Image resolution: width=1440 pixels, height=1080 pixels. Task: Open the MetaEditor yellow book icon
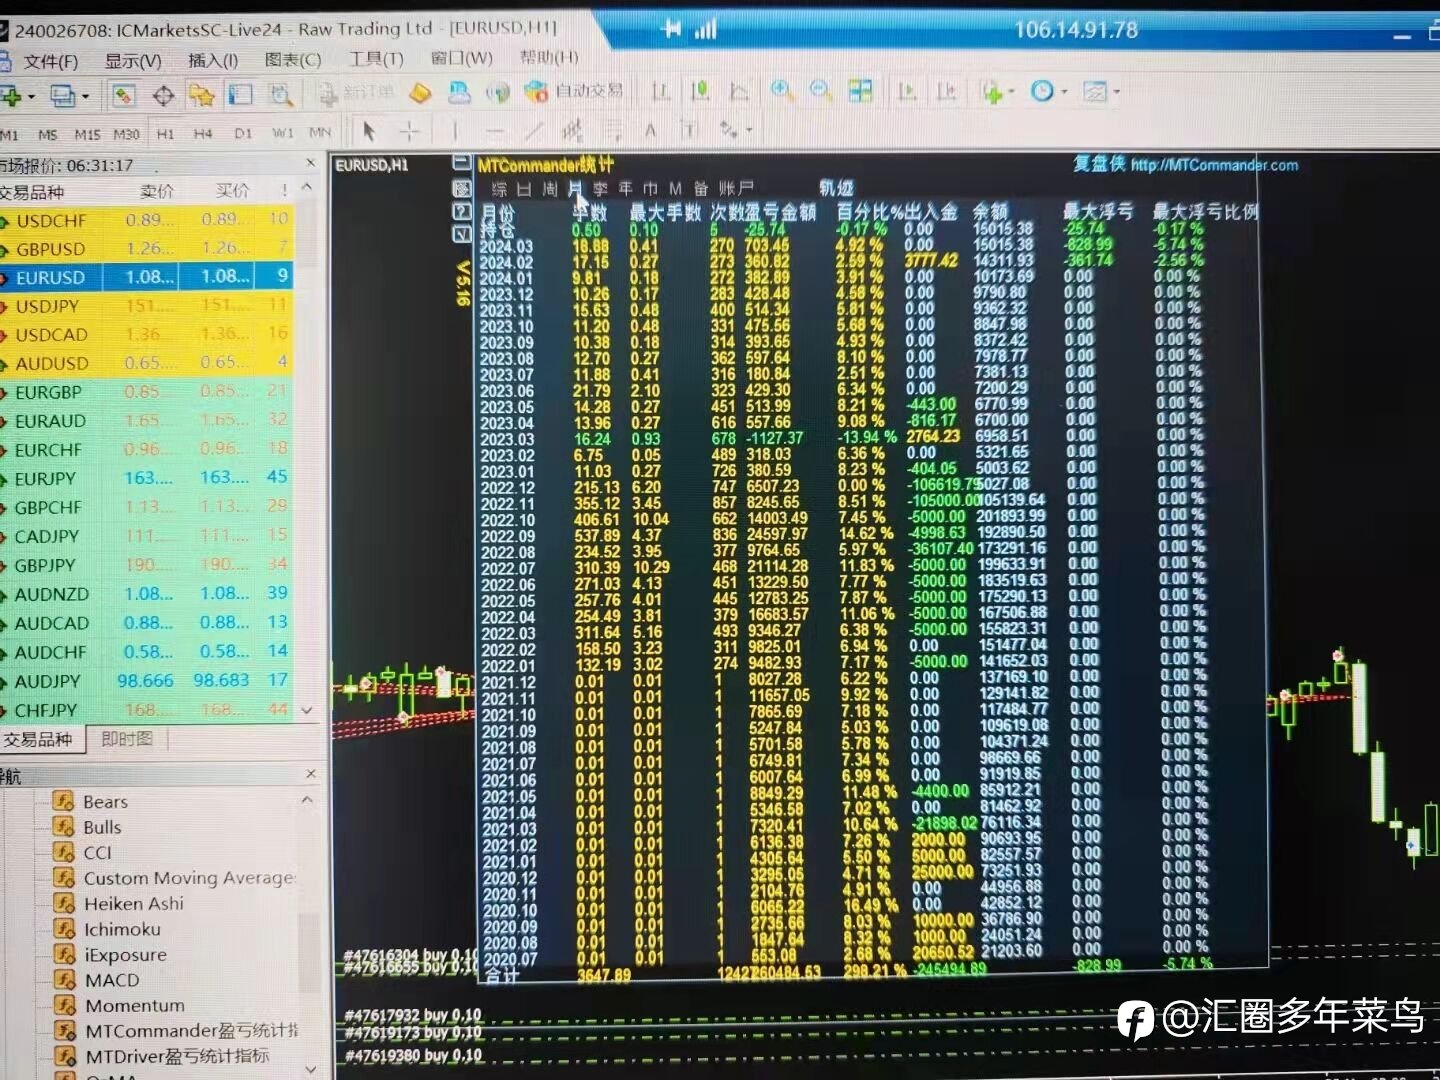point(421,93)
